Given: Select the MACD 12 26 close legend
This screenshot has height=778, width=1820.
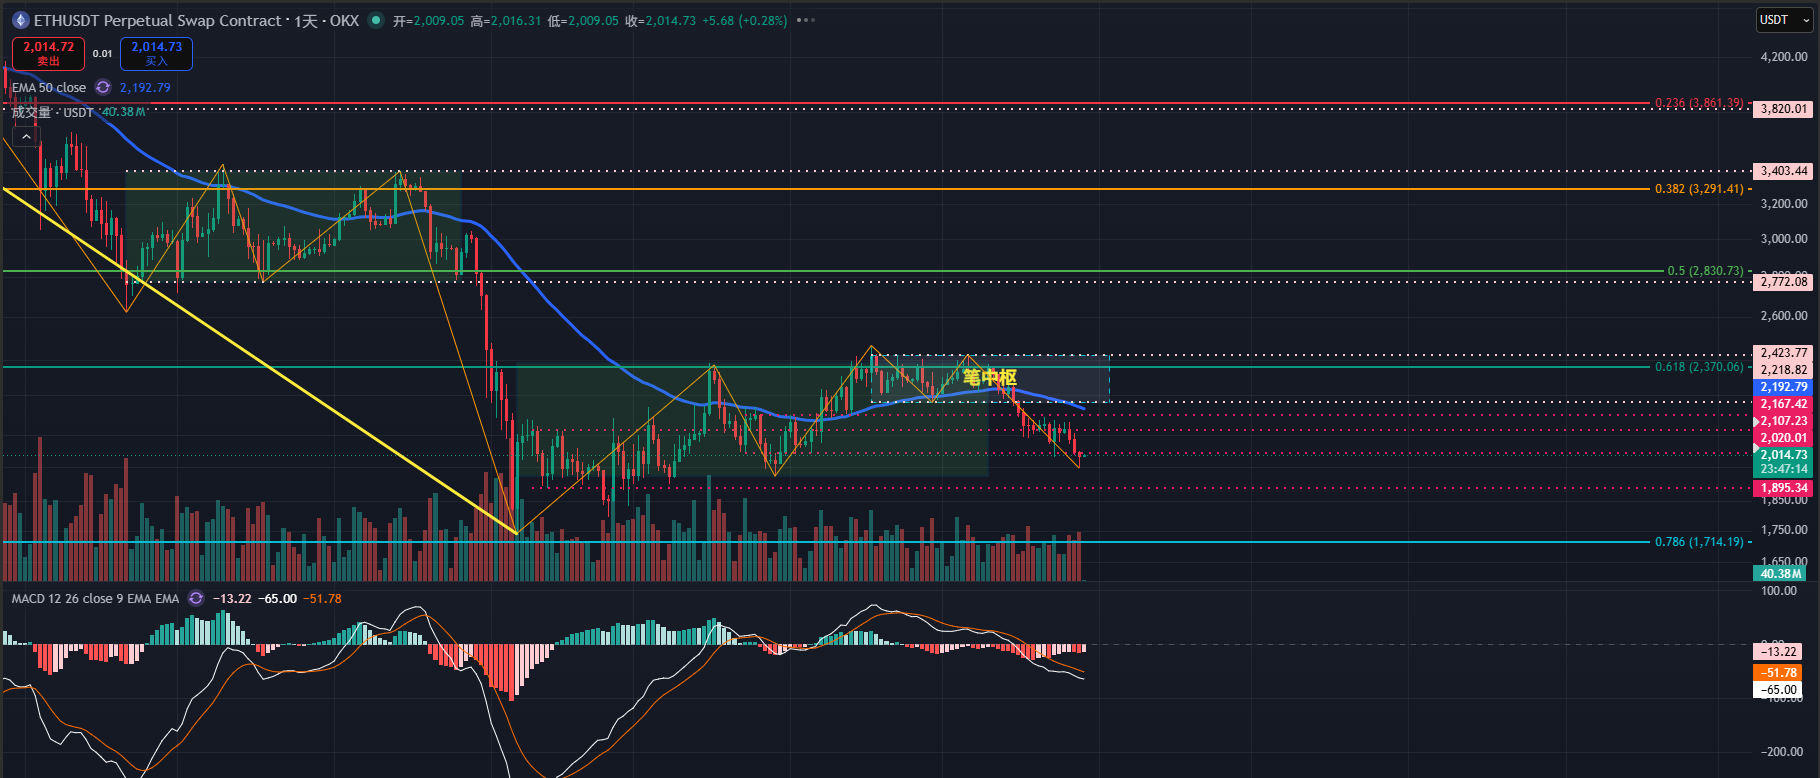Looking at the screenshot, I should pos(95,599).
